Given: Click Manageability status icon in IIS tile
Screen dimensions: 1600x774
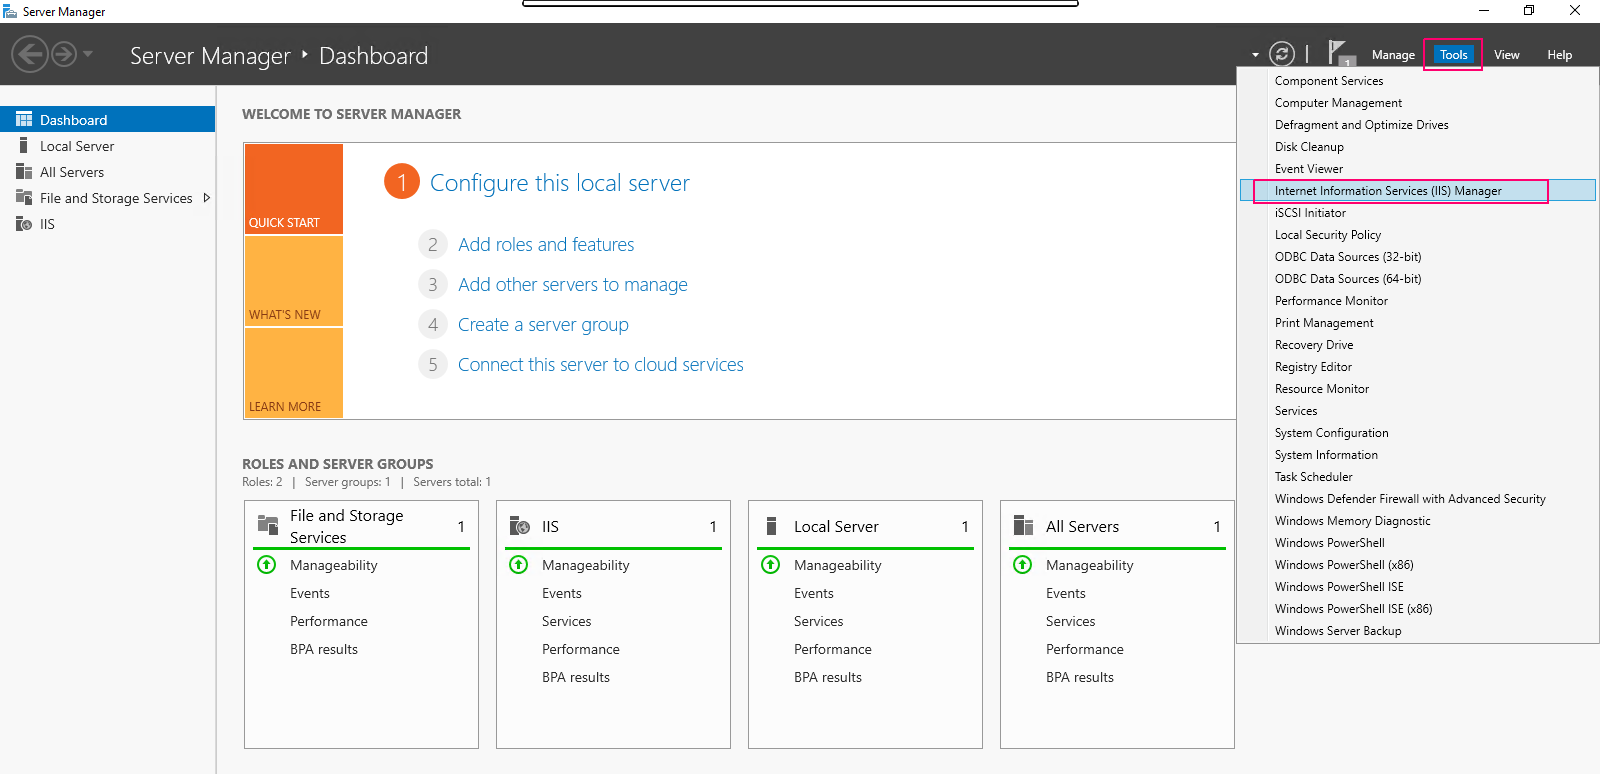Looking at the screenshot, I should click(x=519, y=565).
